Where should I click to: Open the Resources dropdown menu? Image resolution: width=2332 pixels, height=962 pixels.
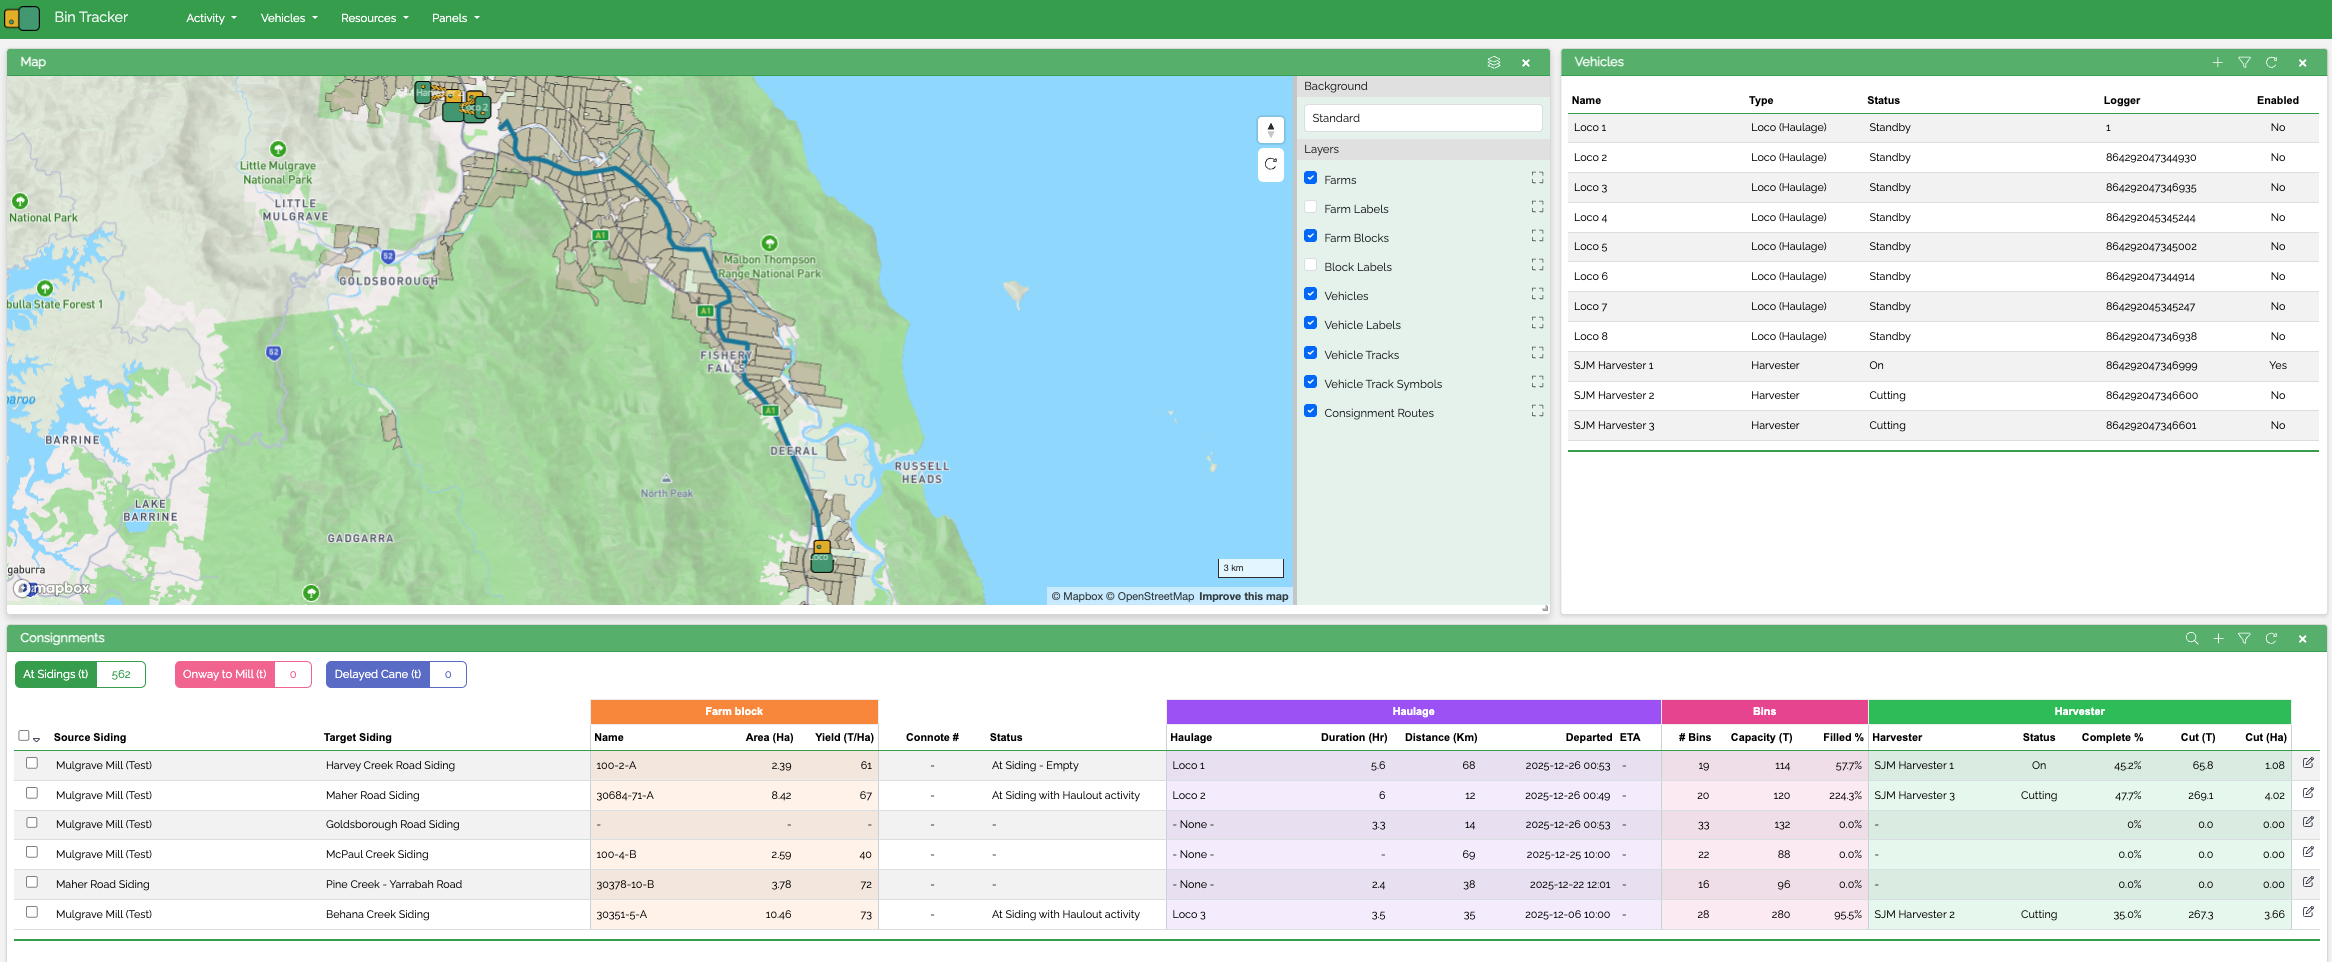[x=374, y=18]
